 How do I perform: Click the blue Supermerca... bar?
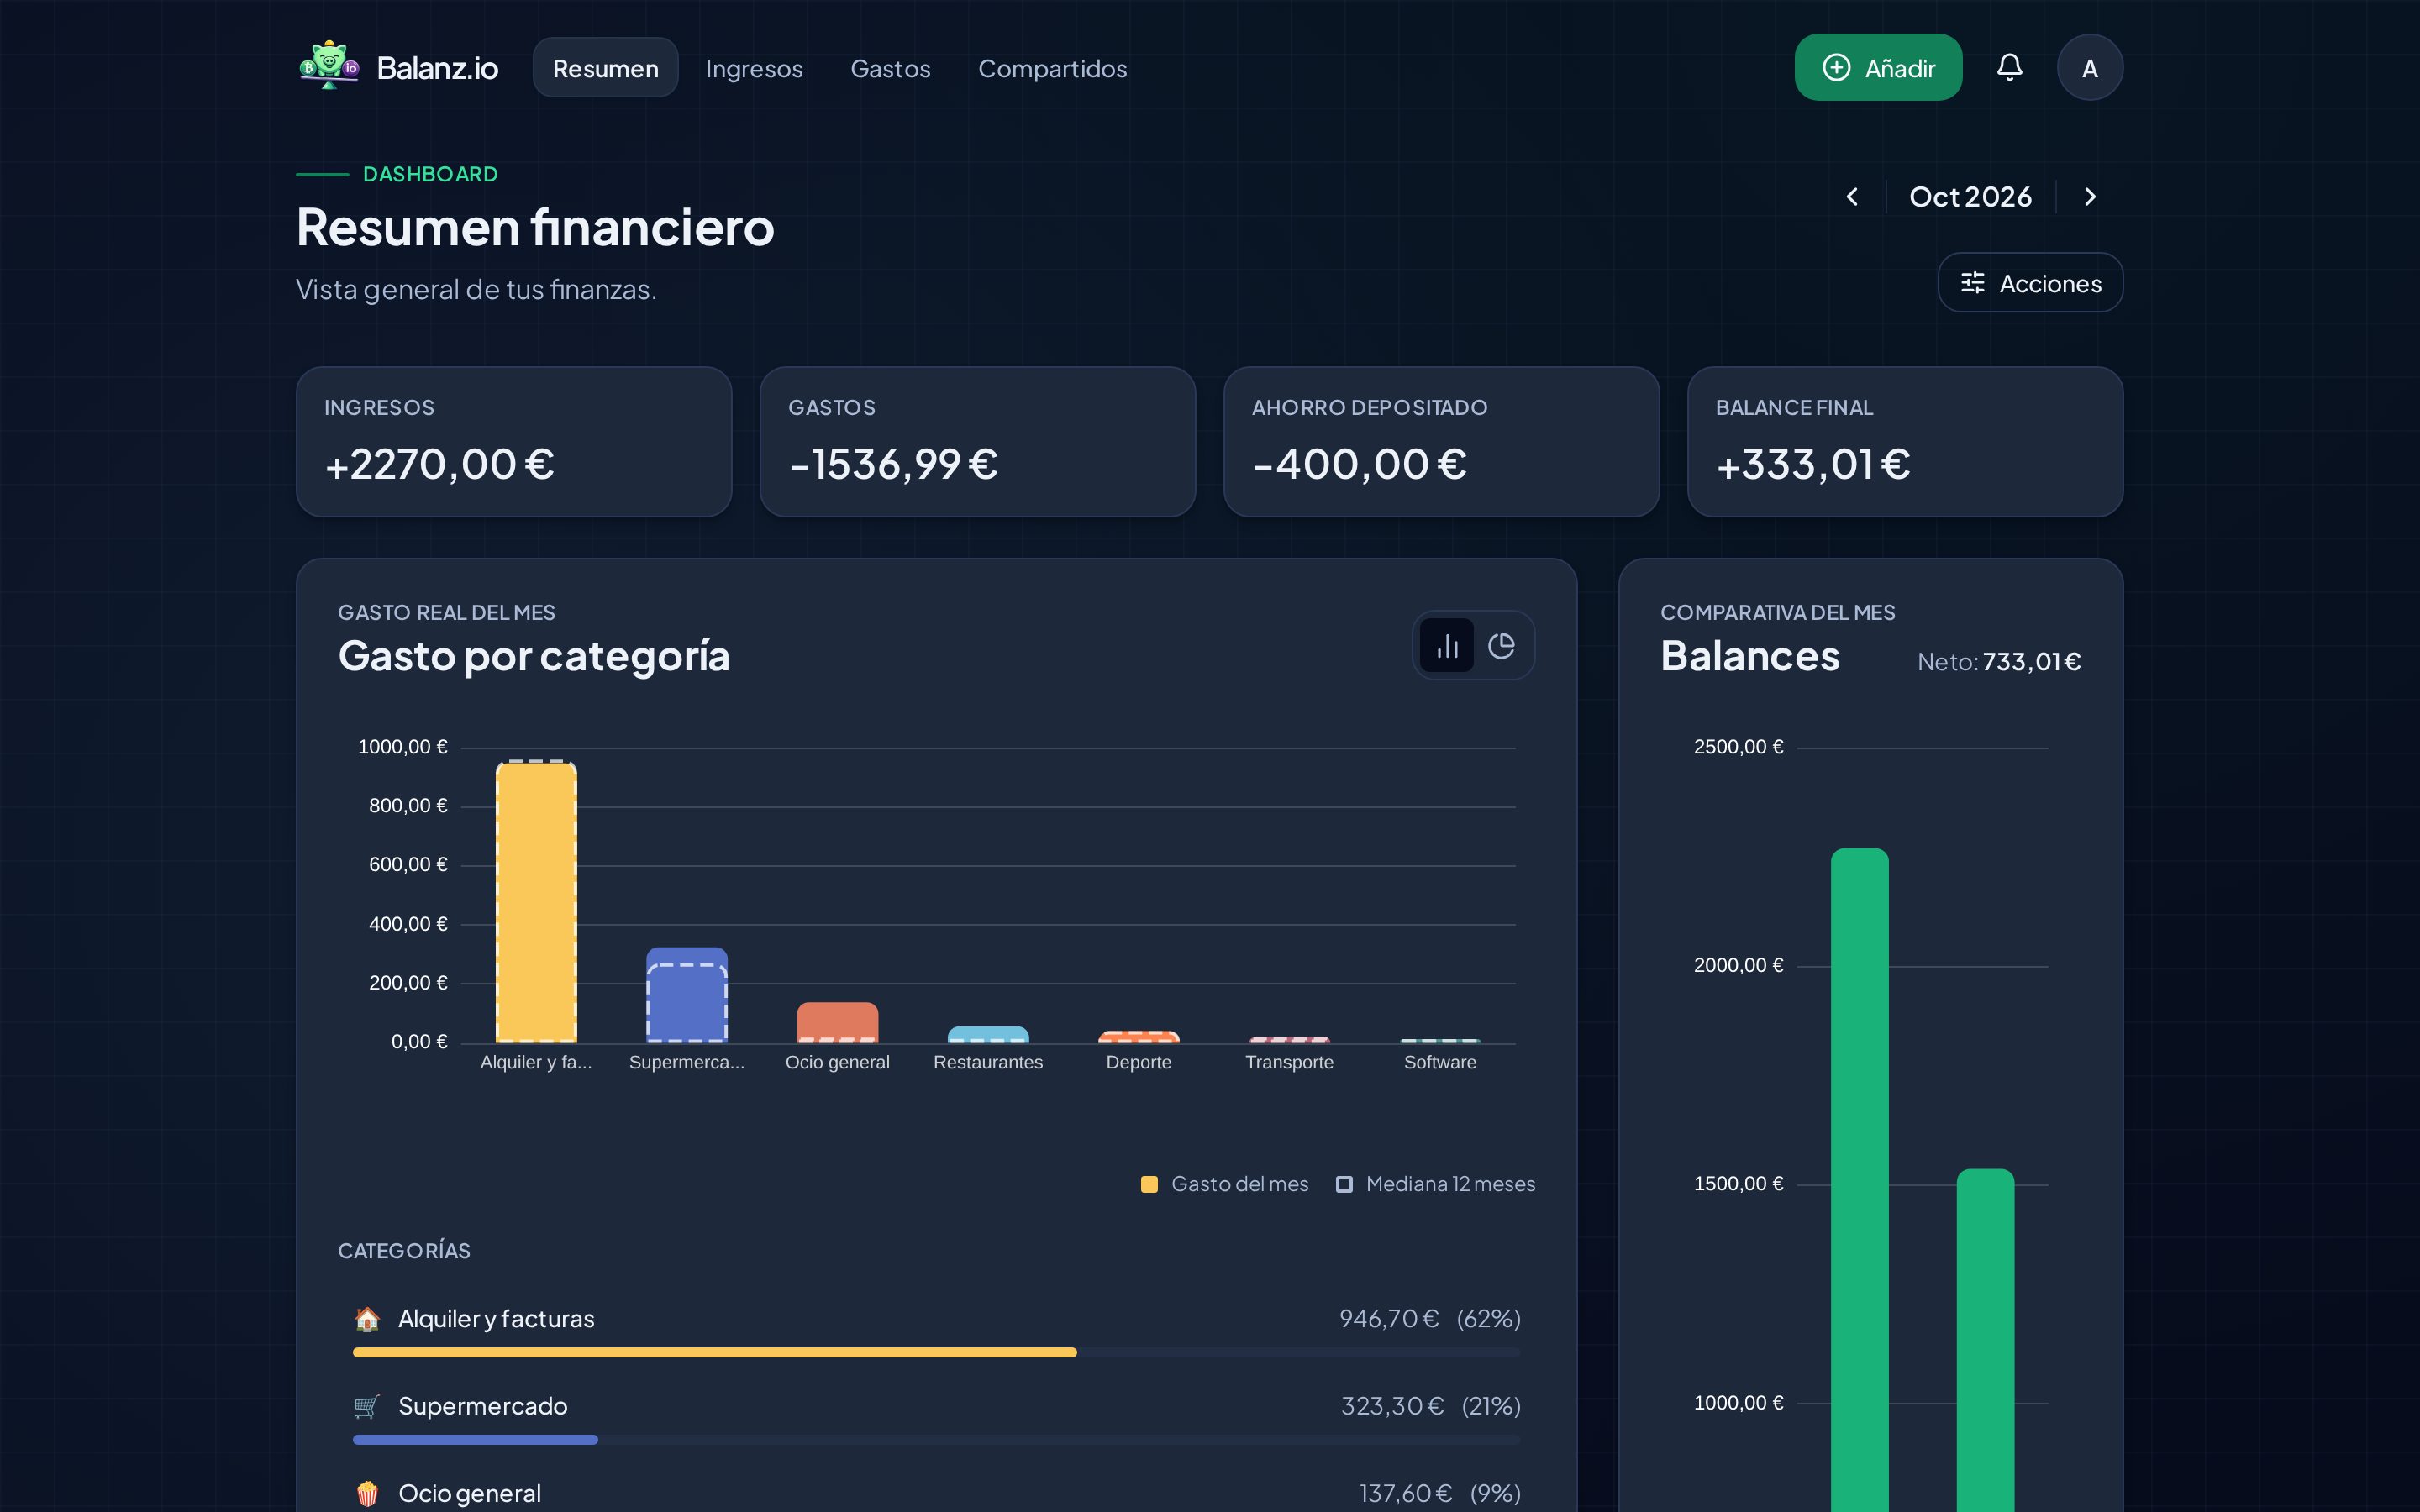tap(687, 995)
